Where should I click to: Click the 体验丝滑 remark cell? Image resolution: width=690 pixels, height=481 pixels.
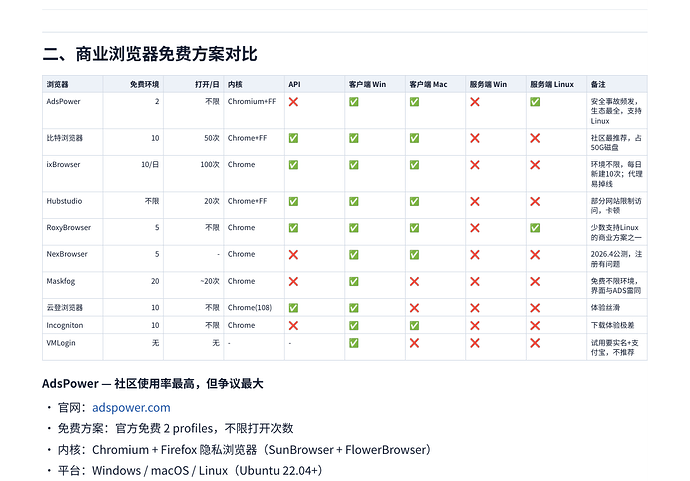(617, 308)
